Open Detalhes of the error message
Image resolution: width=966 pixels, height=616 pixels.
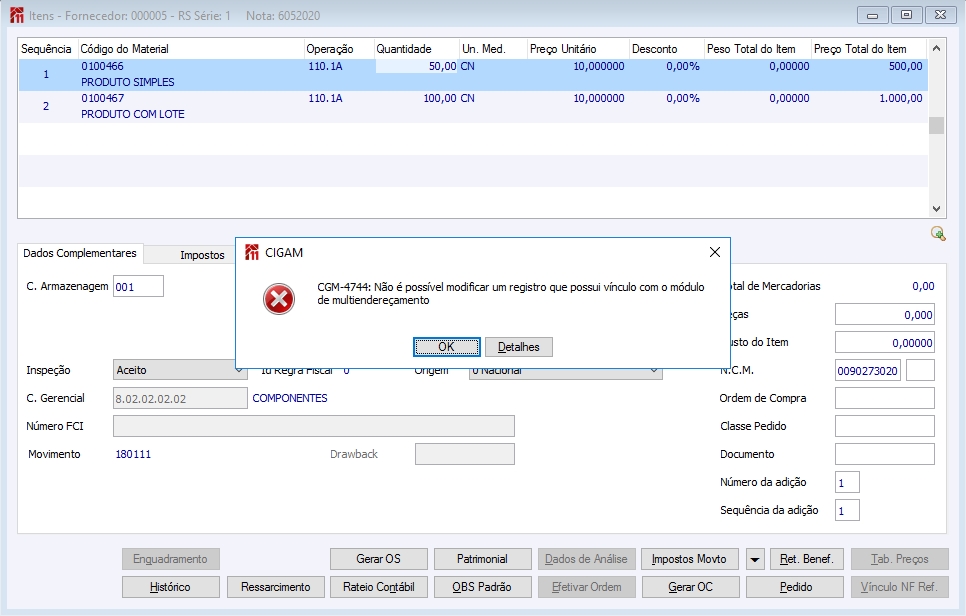(519, 347)
